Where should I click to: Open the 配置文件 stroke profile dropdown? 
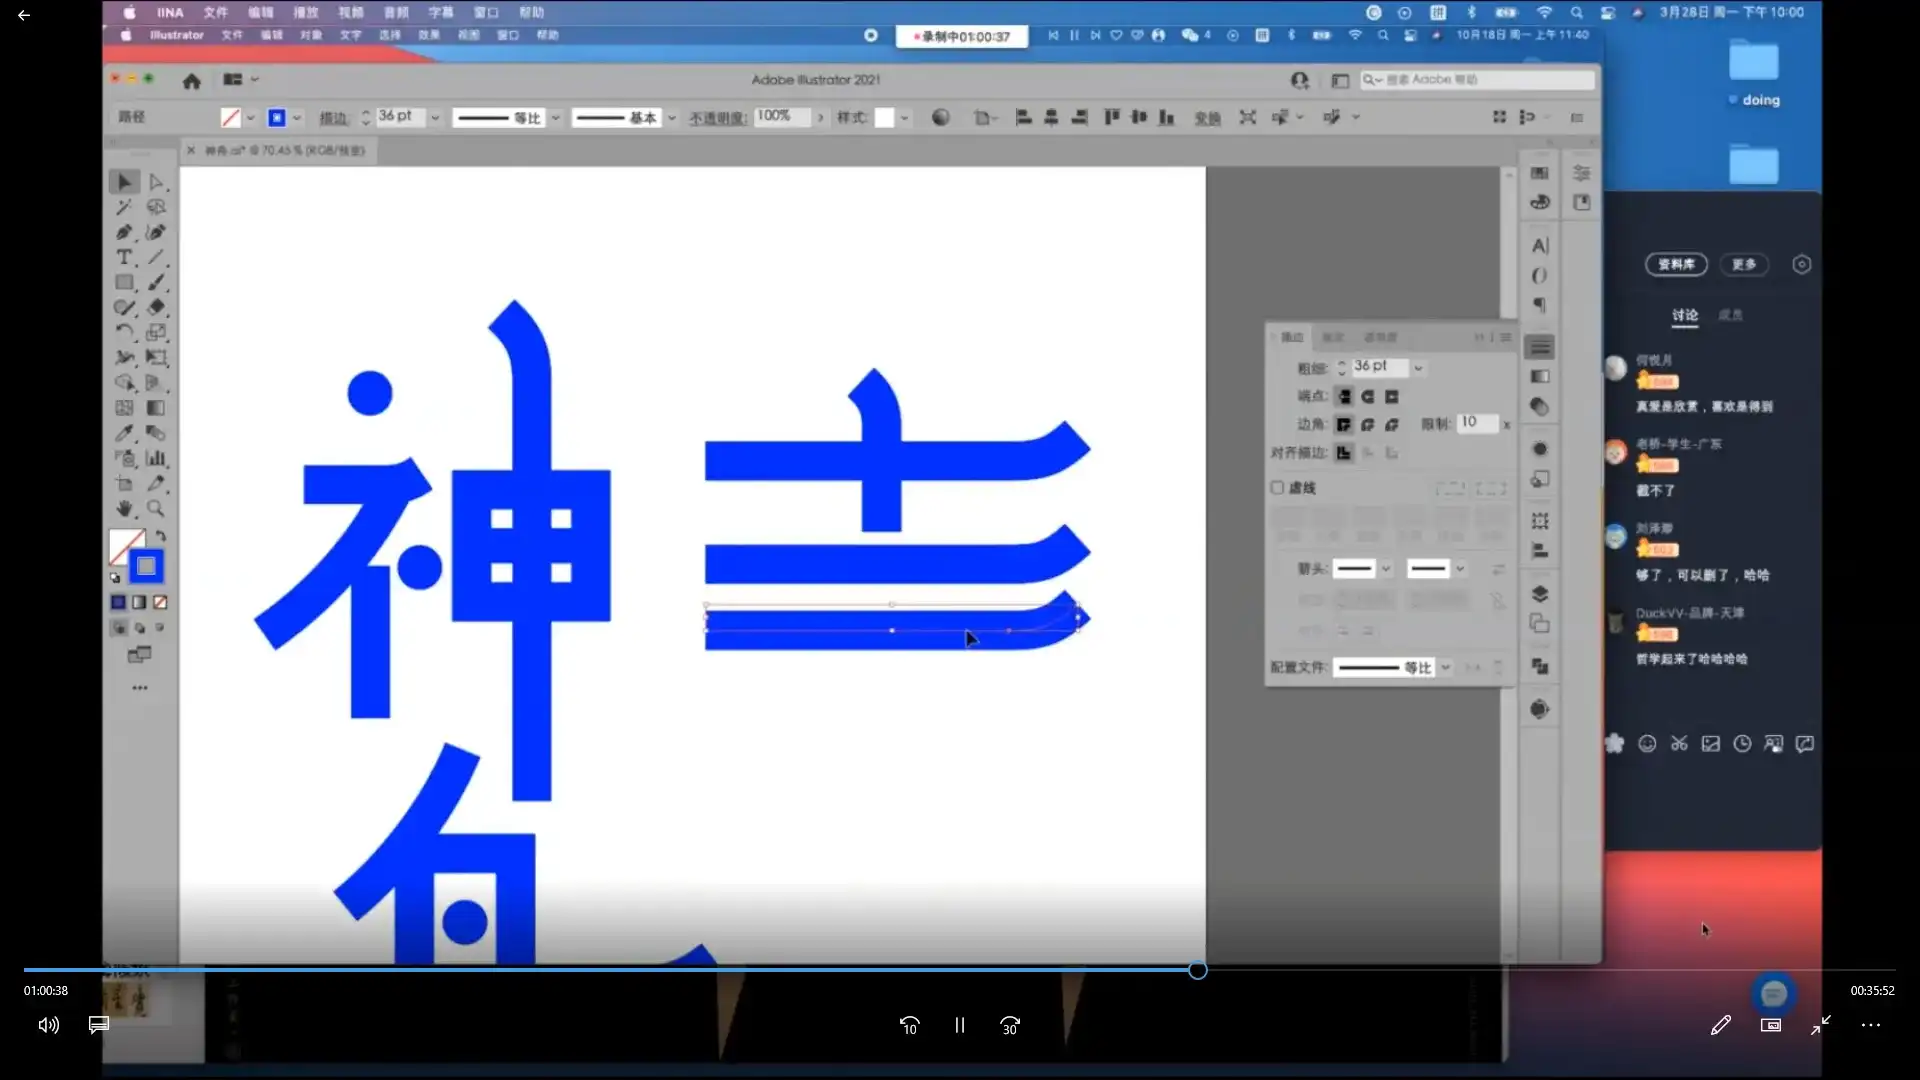click(x=1446, y=666)
